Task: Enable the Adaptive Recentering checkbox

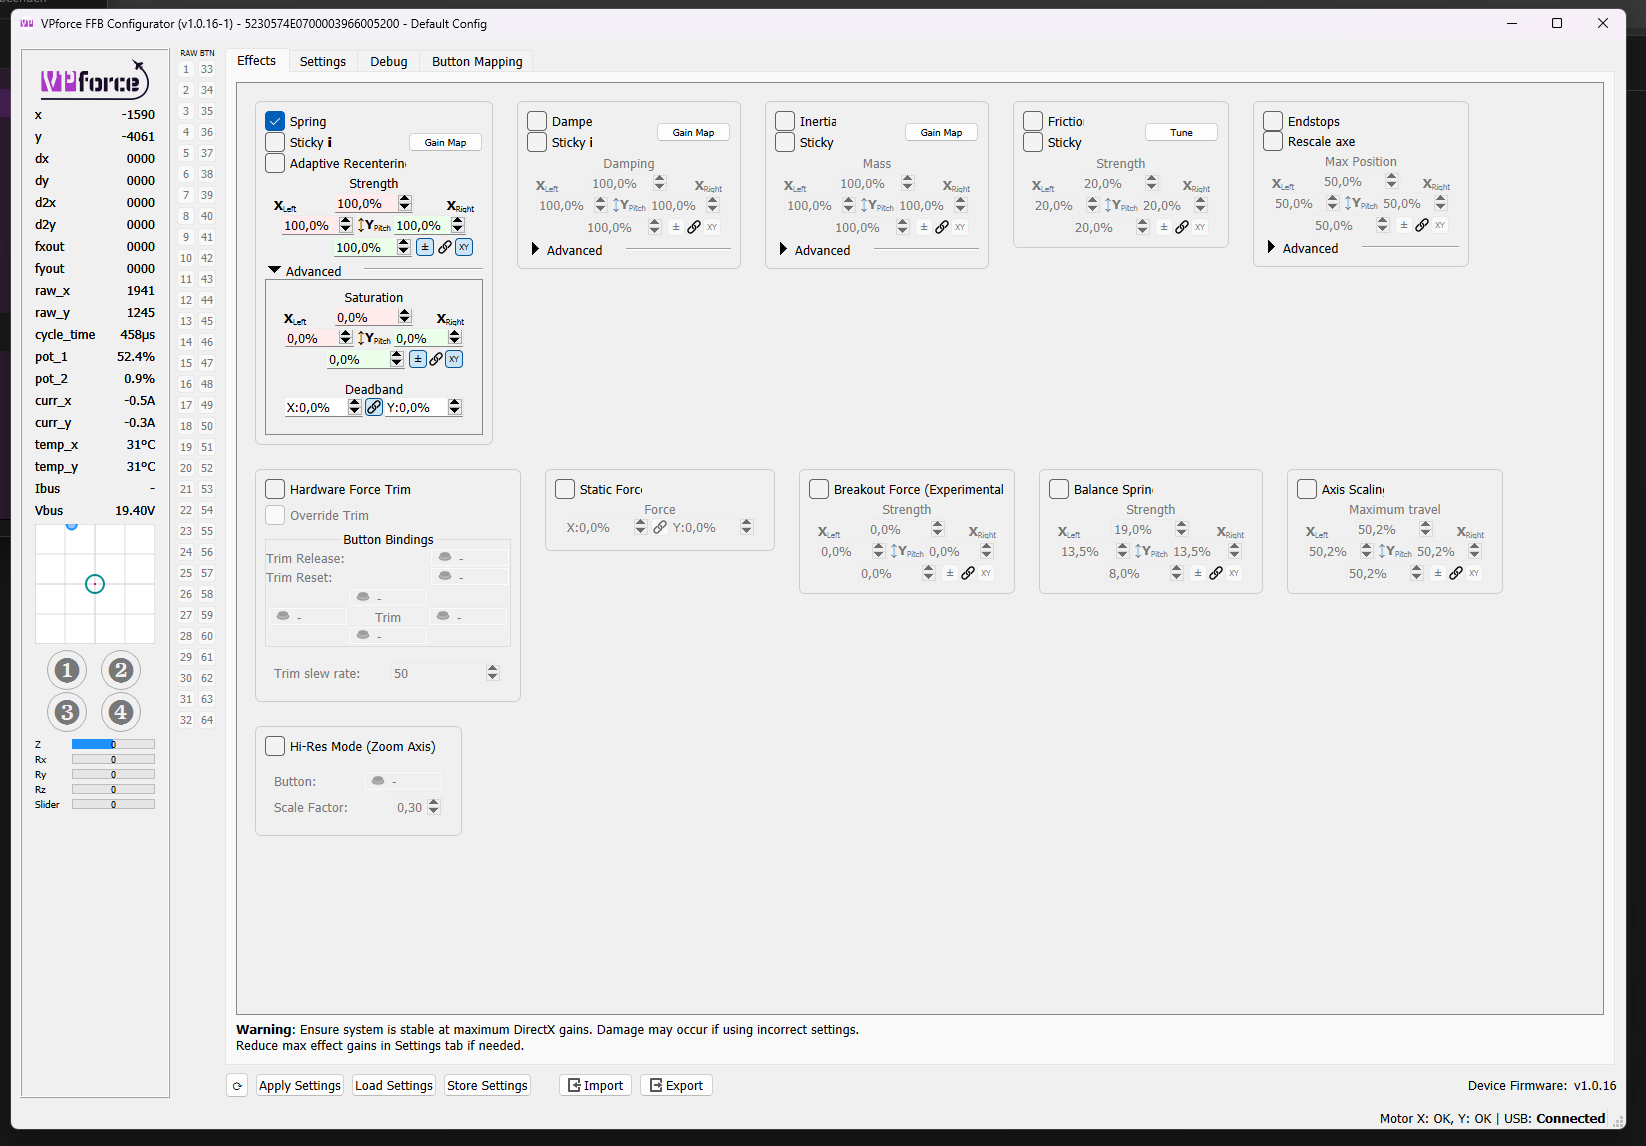Action: coord(275,163)
